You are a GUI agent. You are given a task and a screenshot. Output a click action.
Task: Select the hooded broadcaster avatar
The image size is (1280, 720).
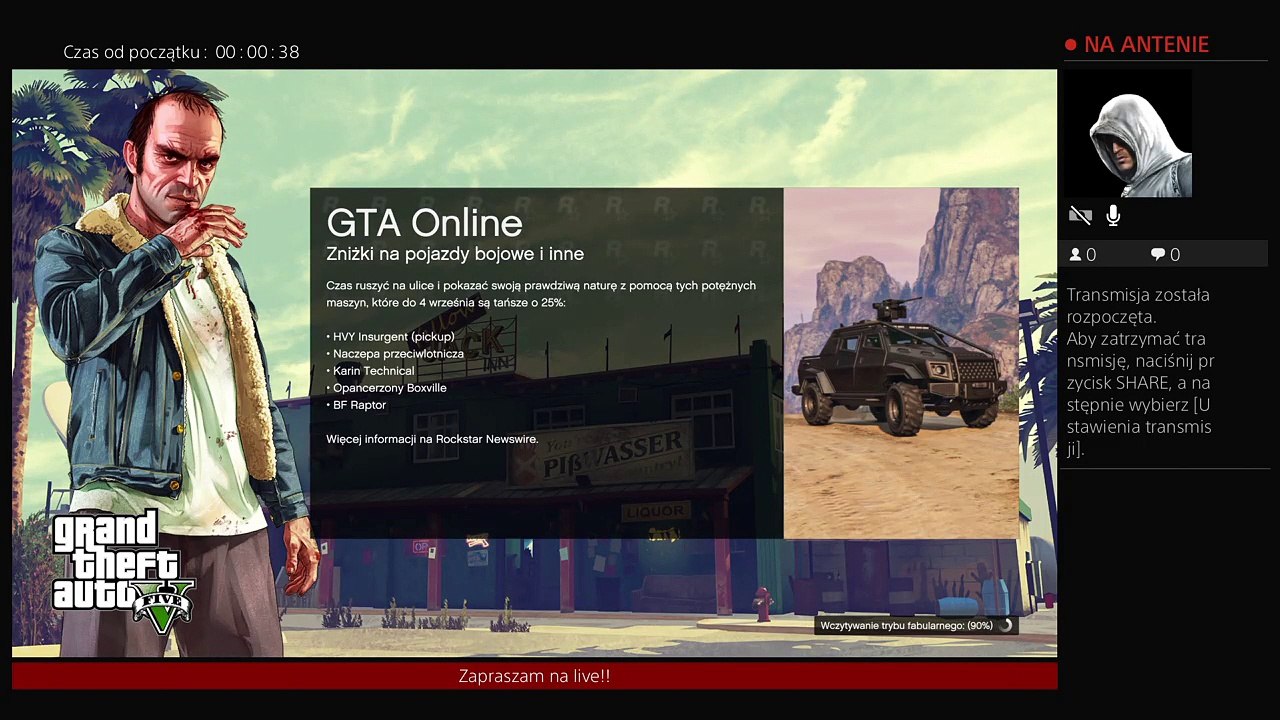tap(1129, 133)
